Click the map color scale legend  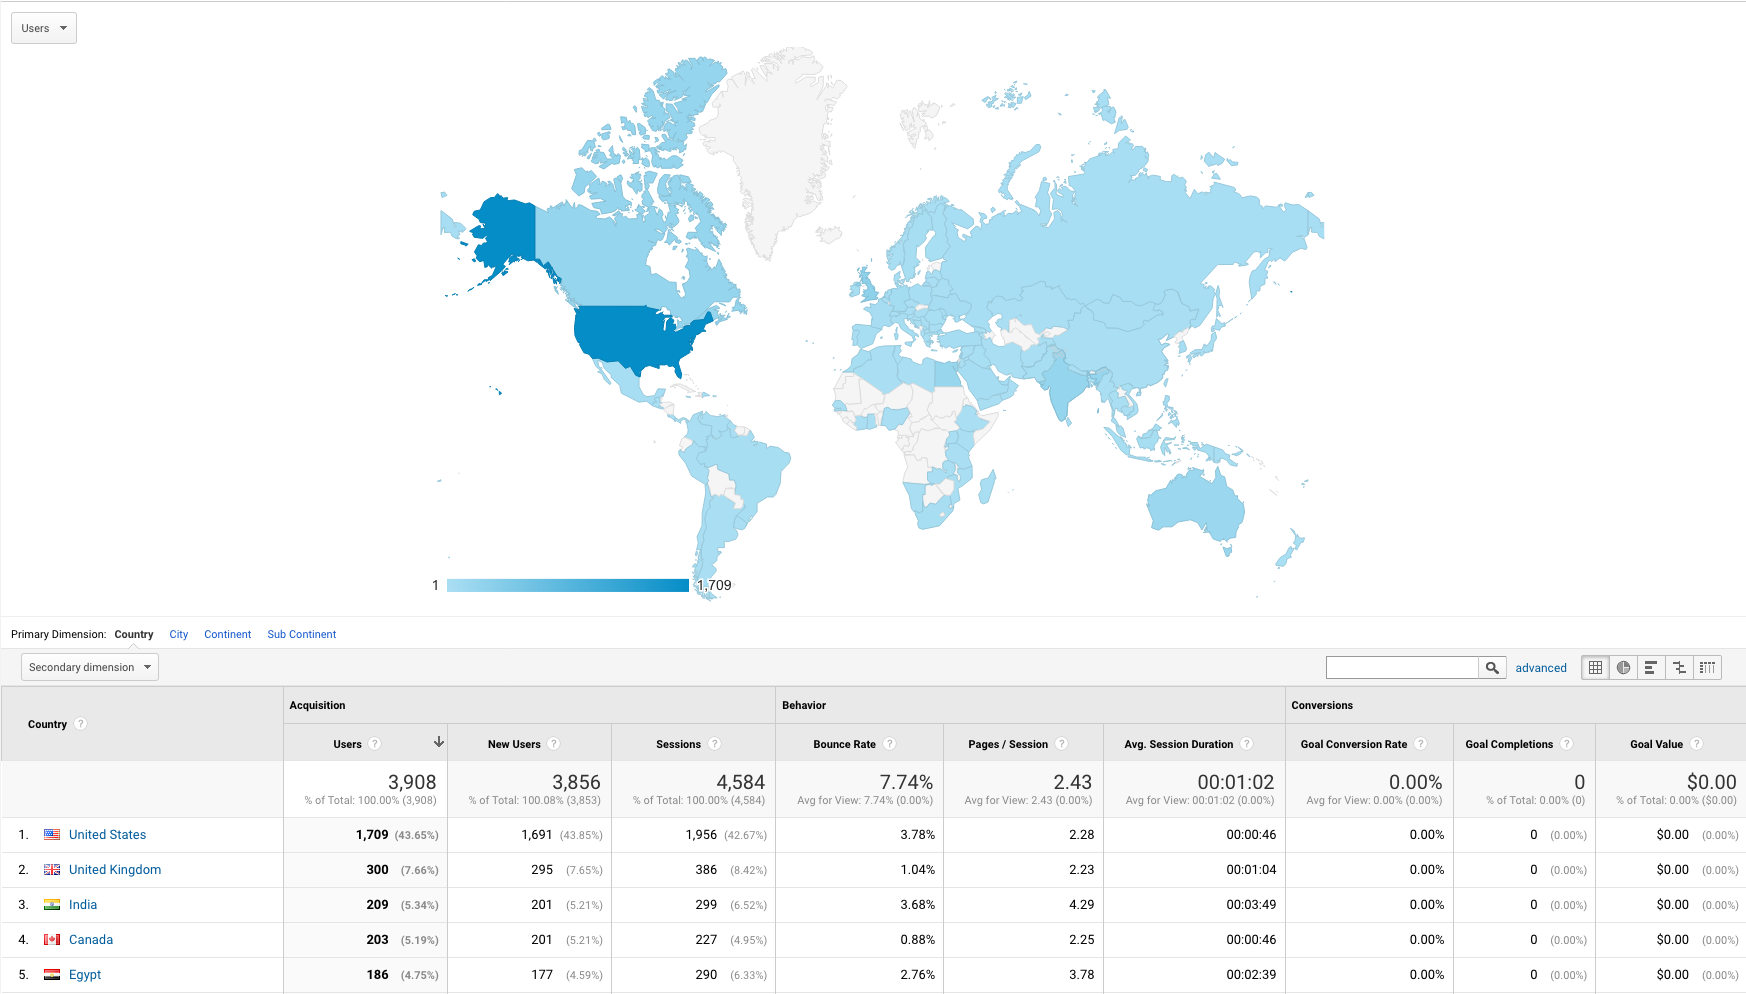coord(567,584)
